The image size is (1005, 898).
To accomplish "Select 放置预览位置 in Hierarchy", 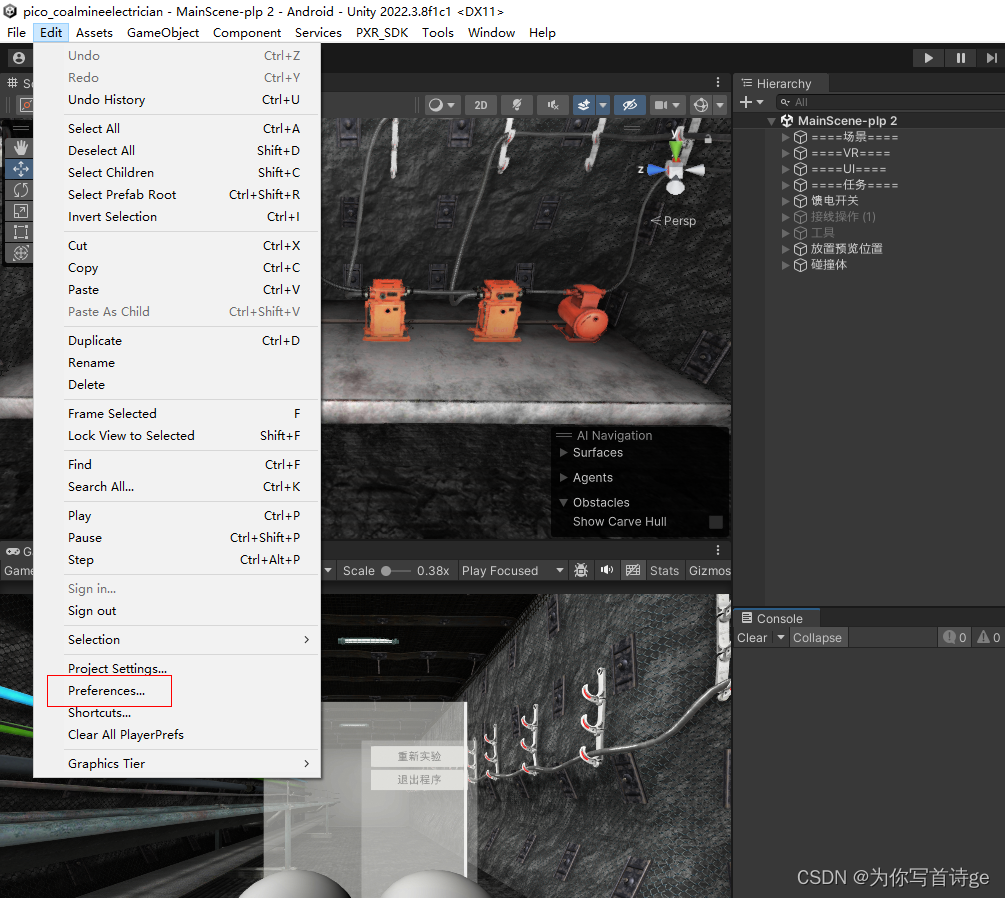I will 846,249.
